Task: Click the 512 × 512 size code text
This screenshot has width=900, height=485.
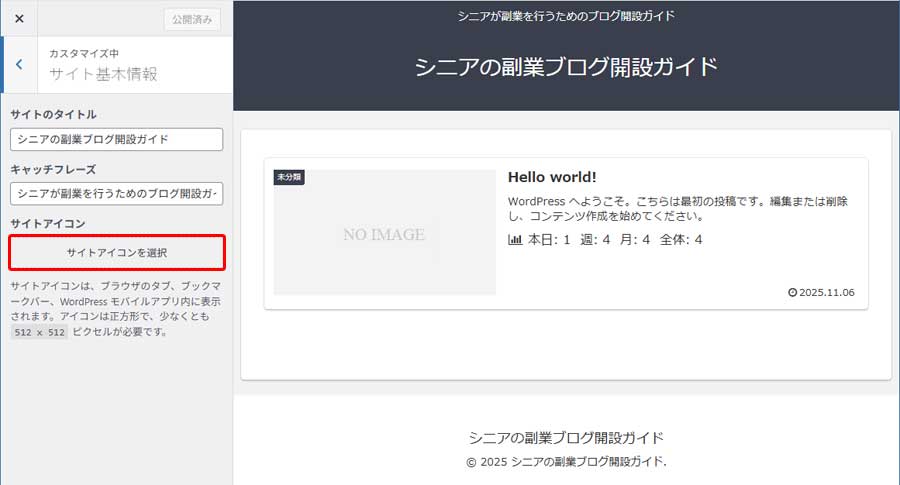Action: 39,332
